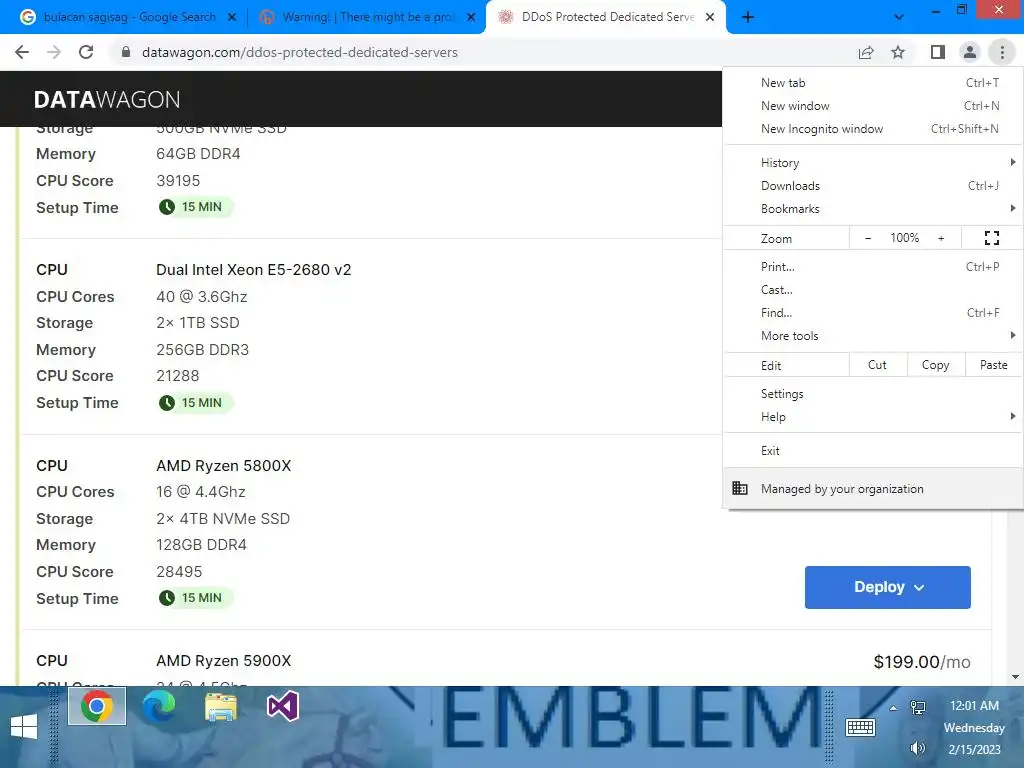Select Find from the menu
Viewport: 1024px width, 768px height.
pyautogui.click(x=872, y=313)
